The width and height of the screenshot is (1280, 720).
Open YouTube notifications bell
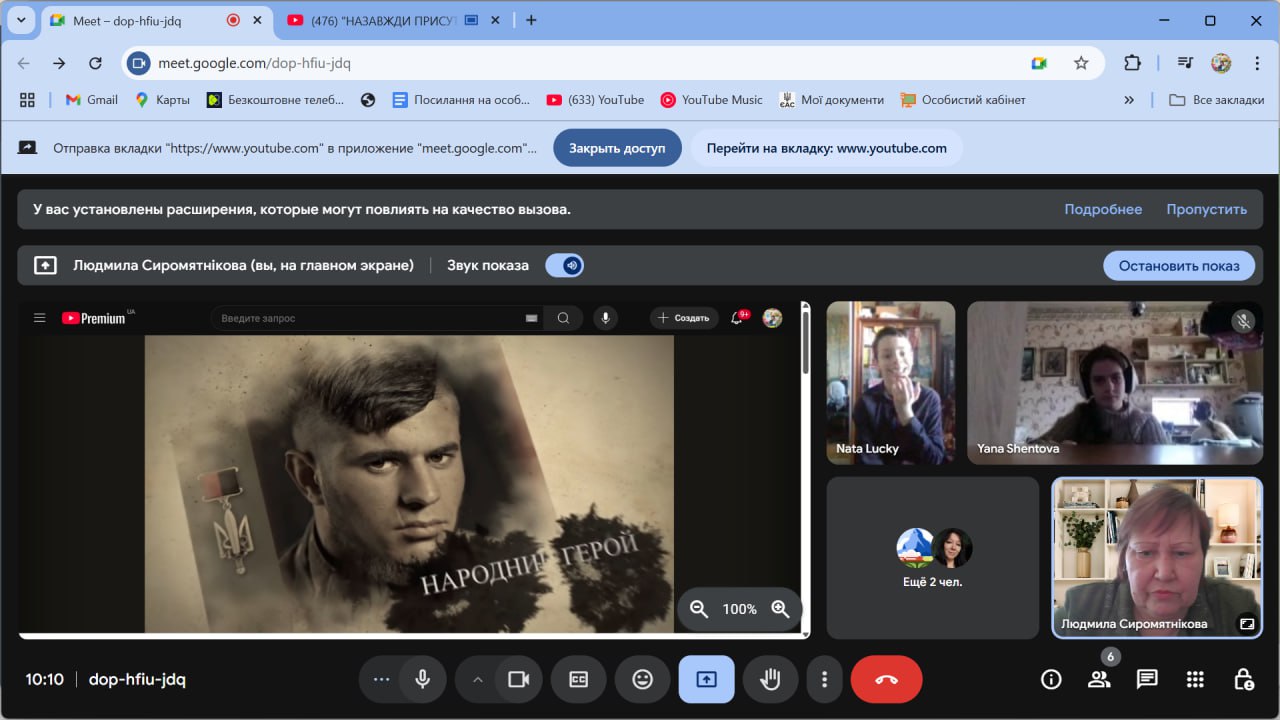click(738, 318)
